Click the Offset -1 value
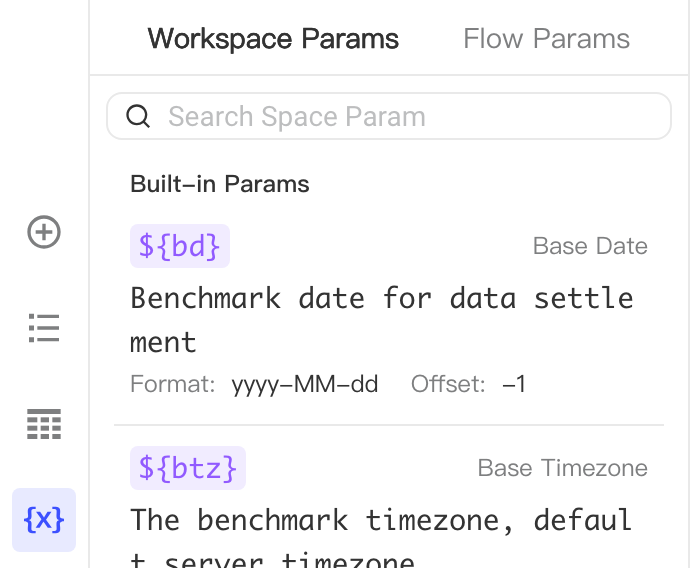This screenshot has width=690, height=568. (514, 384)
